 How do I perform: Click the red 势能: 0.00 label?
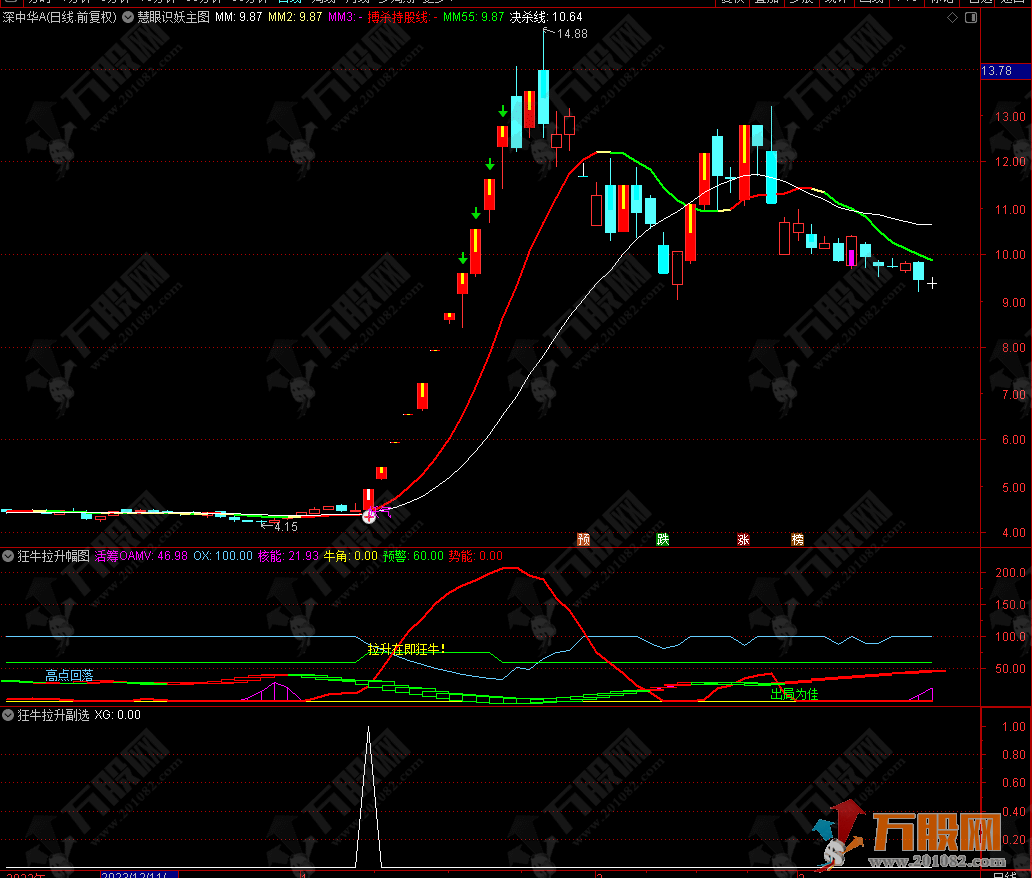tap(476, 556)
